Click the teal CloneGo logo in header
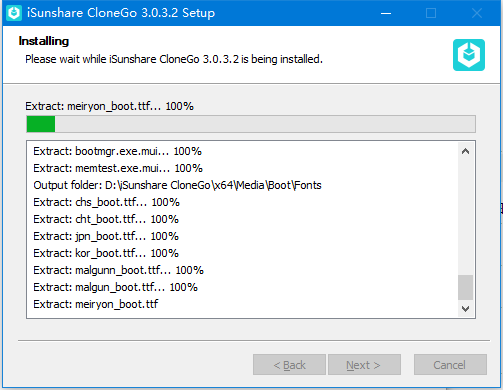The width and height of the screenshot is (503, 390). pyautogui.click(x=469, y=55)
